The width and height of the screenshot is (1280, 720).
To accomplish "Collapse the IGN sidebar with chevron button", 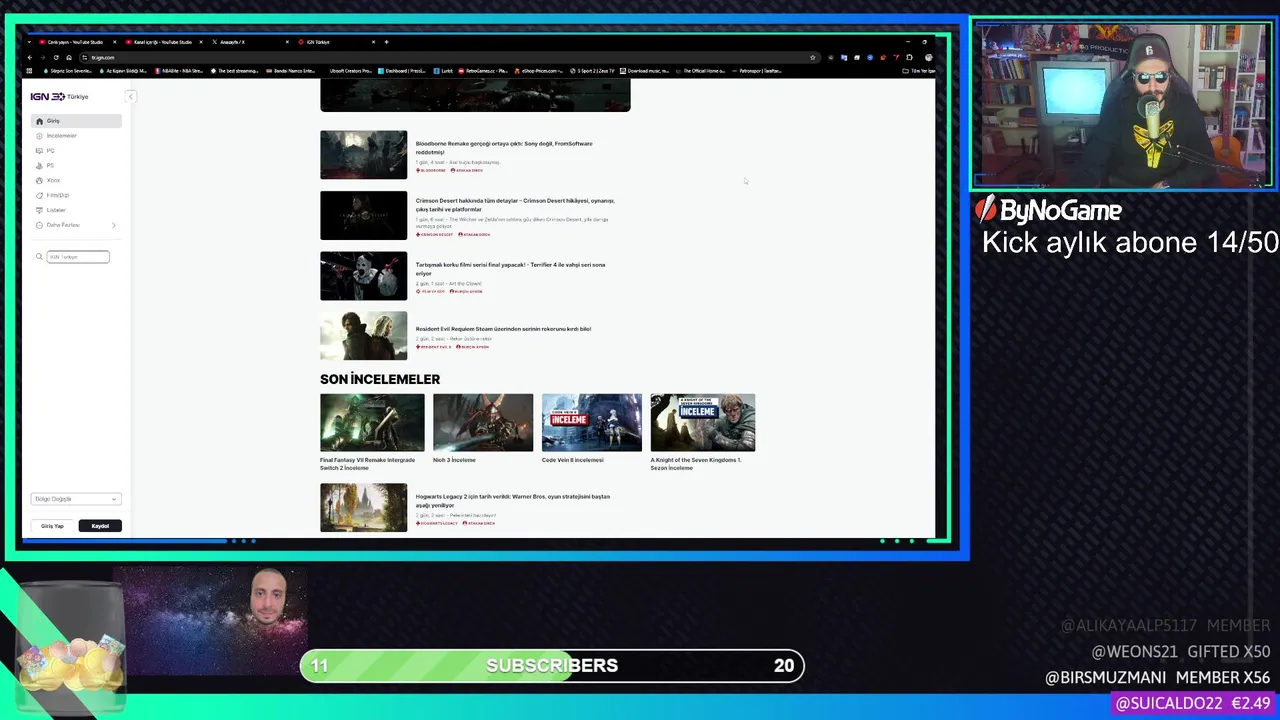I will [130, 96].
